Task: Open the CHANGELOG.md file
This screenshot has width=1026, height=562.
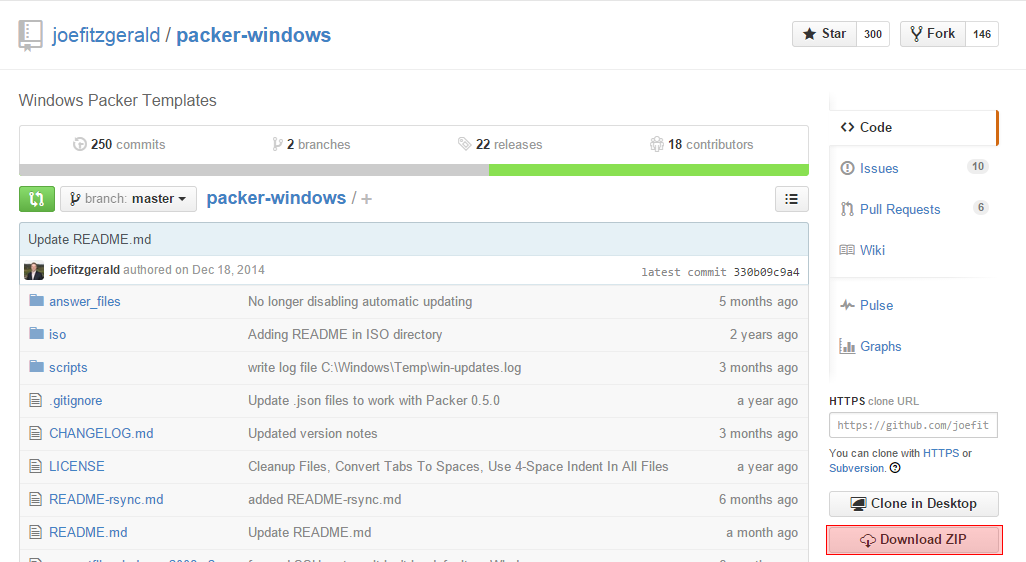Action: pos(101,433)
